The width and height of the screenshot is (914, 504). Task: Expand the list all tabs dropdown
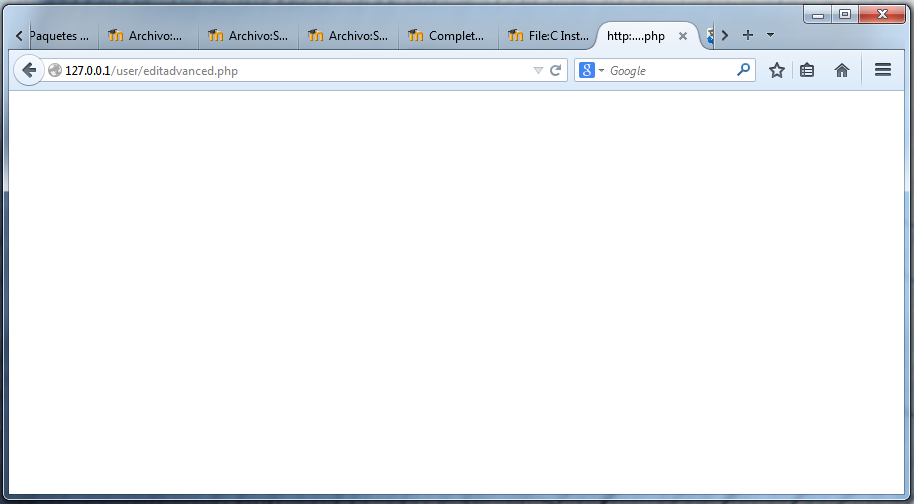770,35
